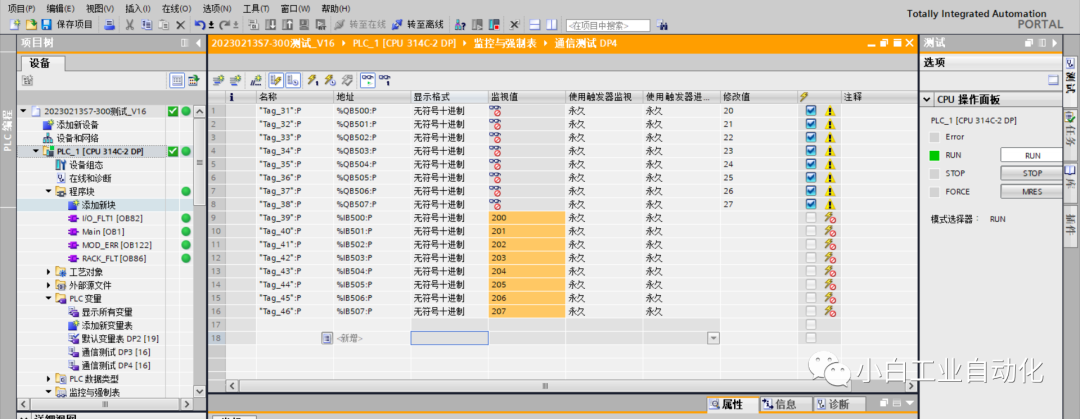Click the split editor horizontally icon

(x=535, y=25)
